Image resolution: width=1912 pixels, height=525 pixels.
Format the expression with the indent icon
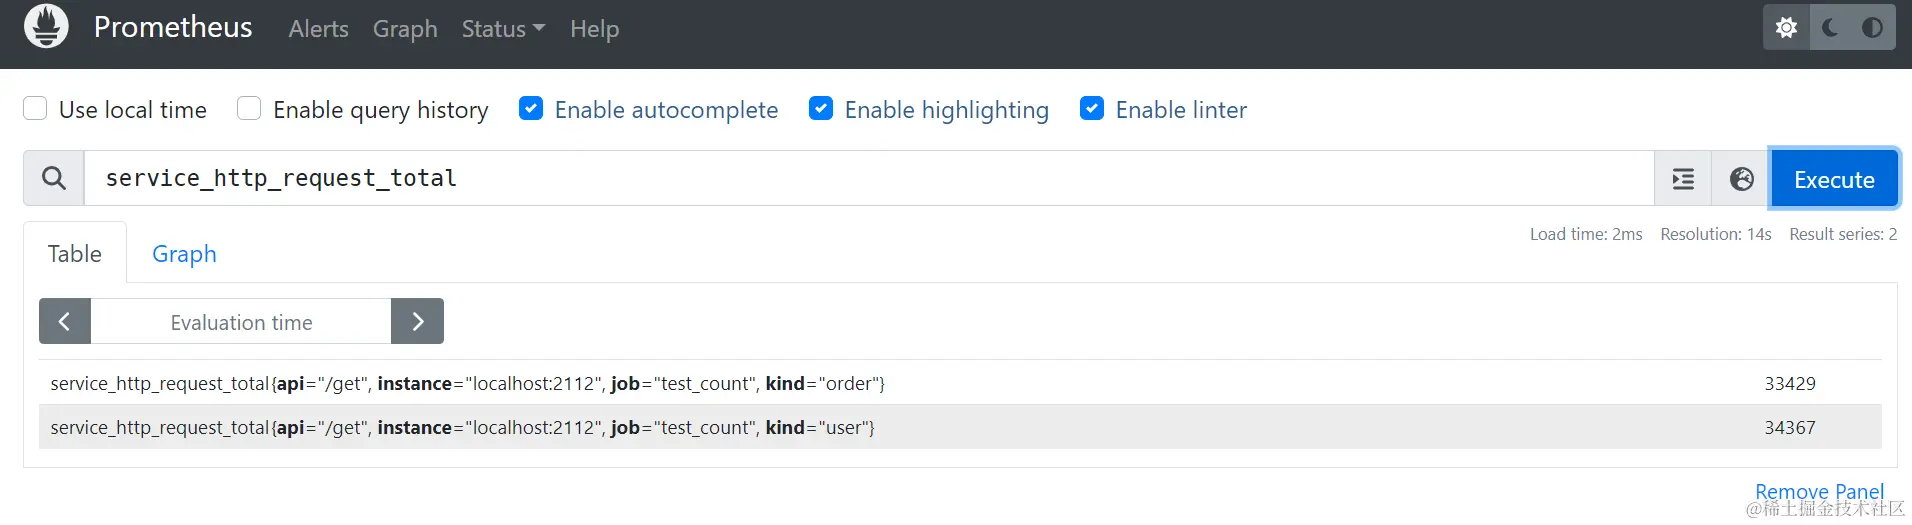pos(1683,179)
